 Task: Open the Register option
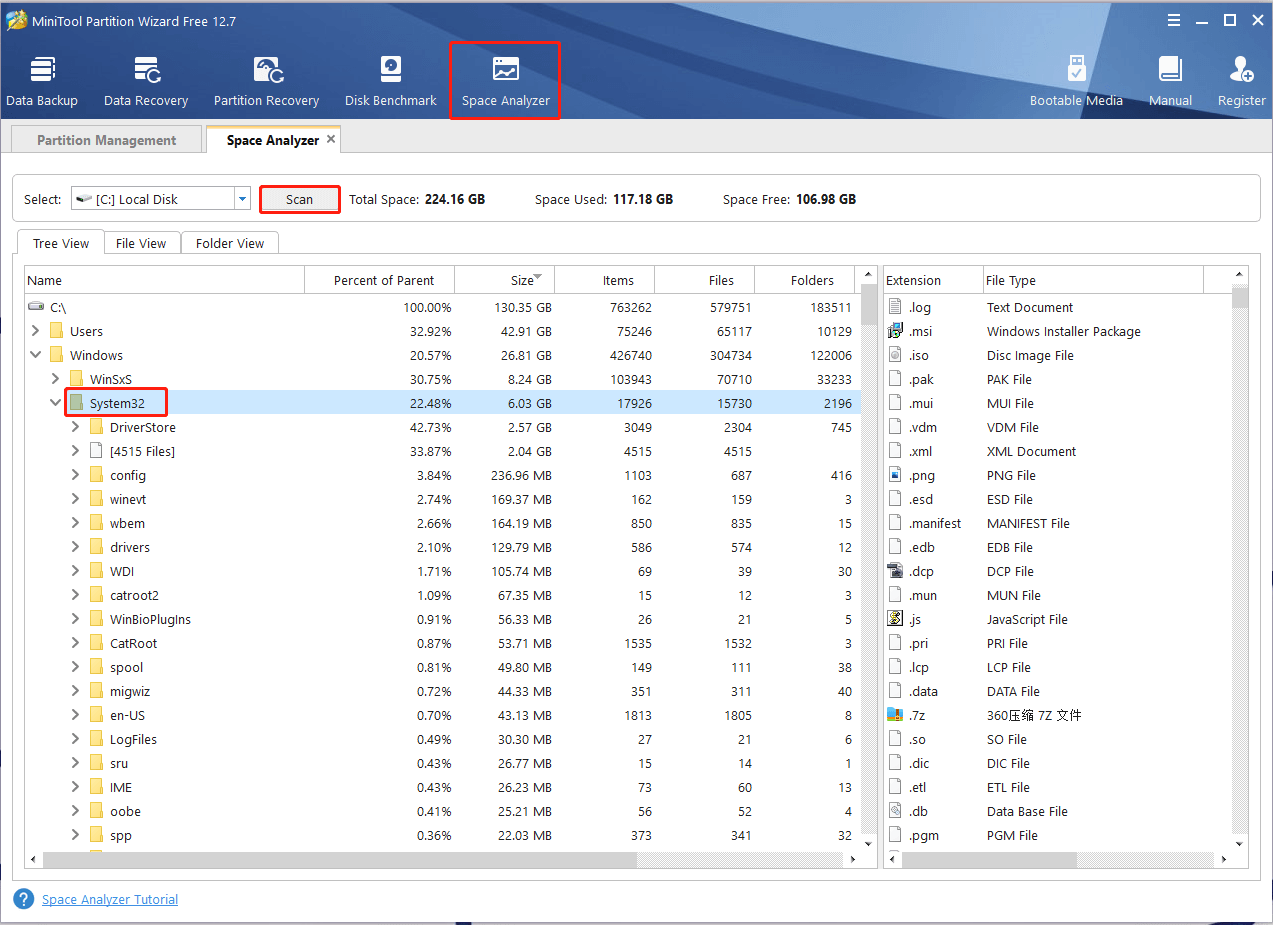click(x=1241, y=81)
